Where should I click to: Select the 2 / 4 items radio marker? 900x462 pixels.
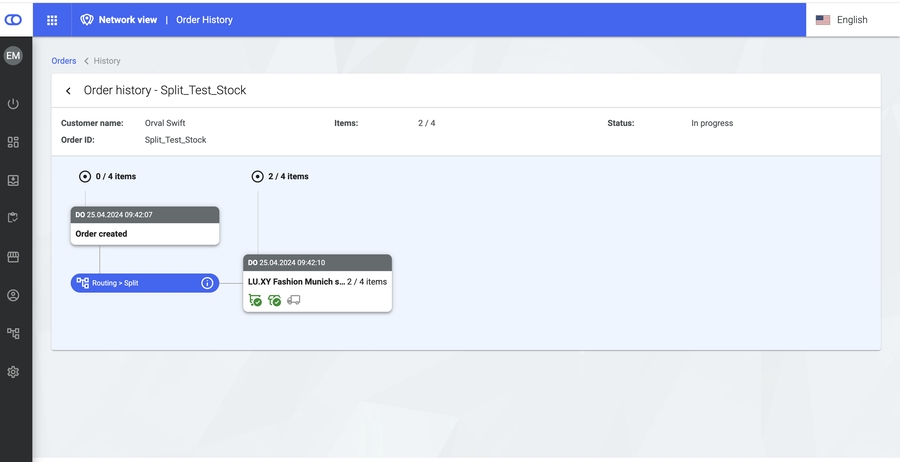(258, 176)
